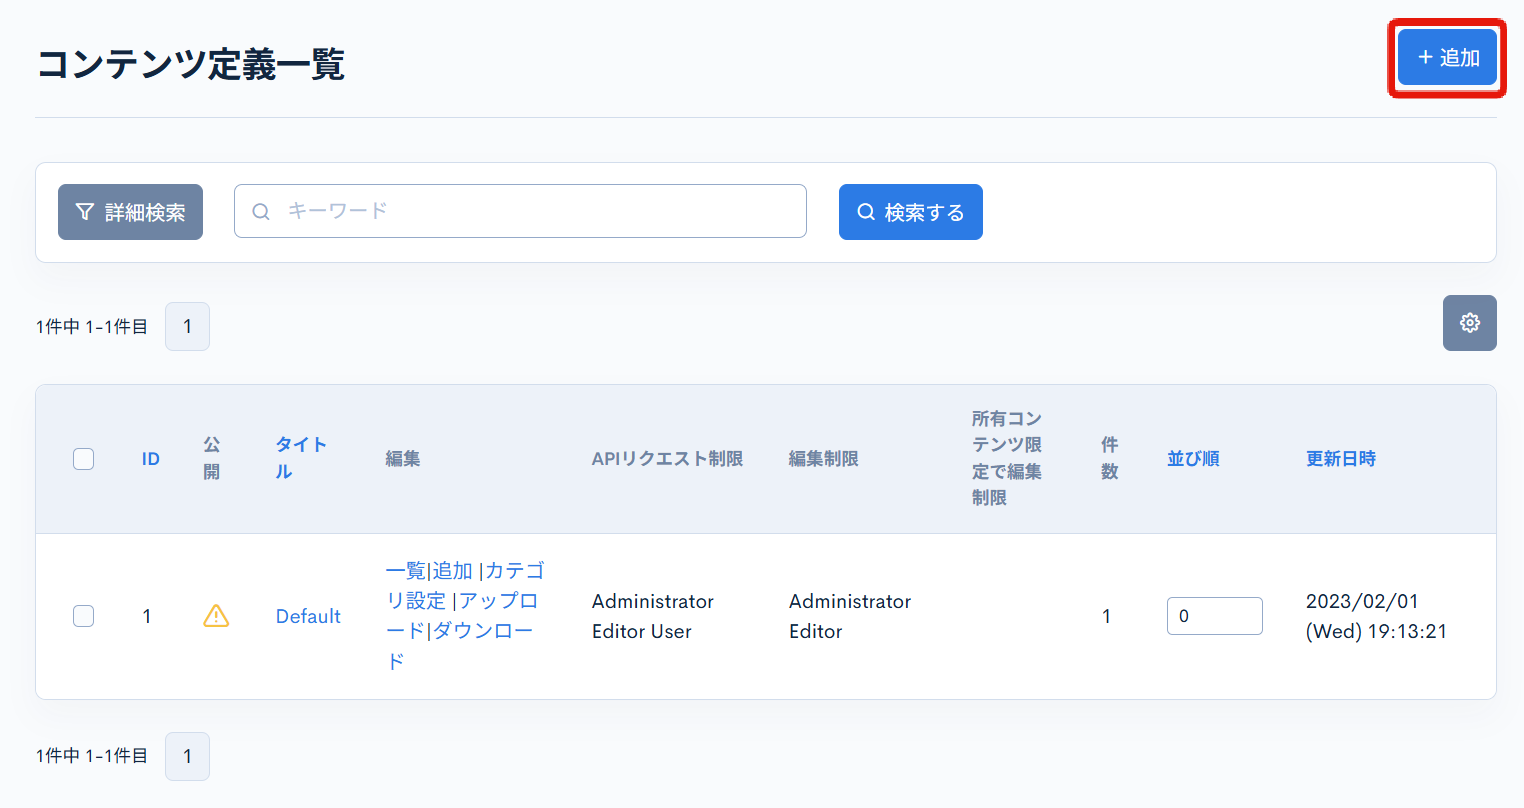This screenshot has height=808, width=1524.
Task: Select the APIリクエスト制限 column header
Action: [x=667, y=459]
